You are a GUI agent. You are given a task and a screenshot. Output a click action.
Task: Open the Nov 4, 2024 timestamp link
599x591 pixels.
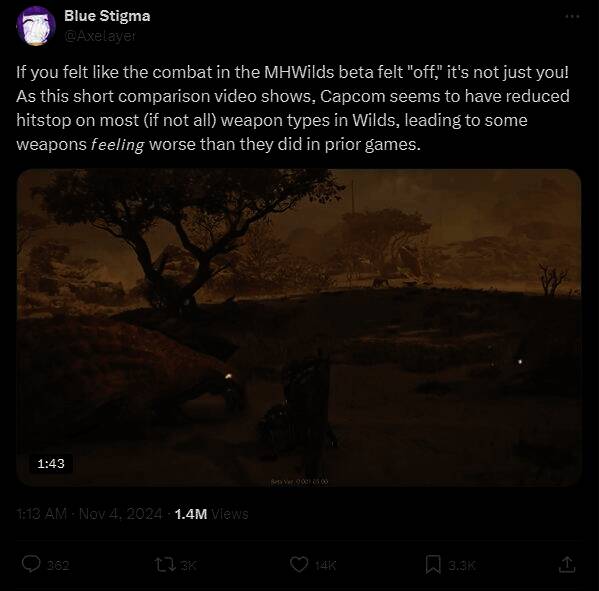[x=120, y=514]
